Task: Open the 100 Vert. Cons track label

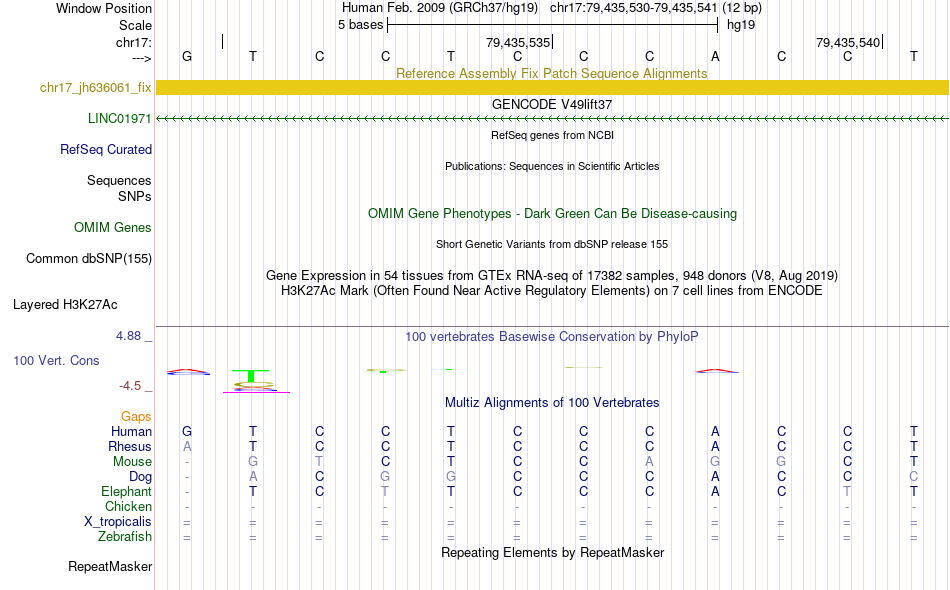Action: coord(56,360)
